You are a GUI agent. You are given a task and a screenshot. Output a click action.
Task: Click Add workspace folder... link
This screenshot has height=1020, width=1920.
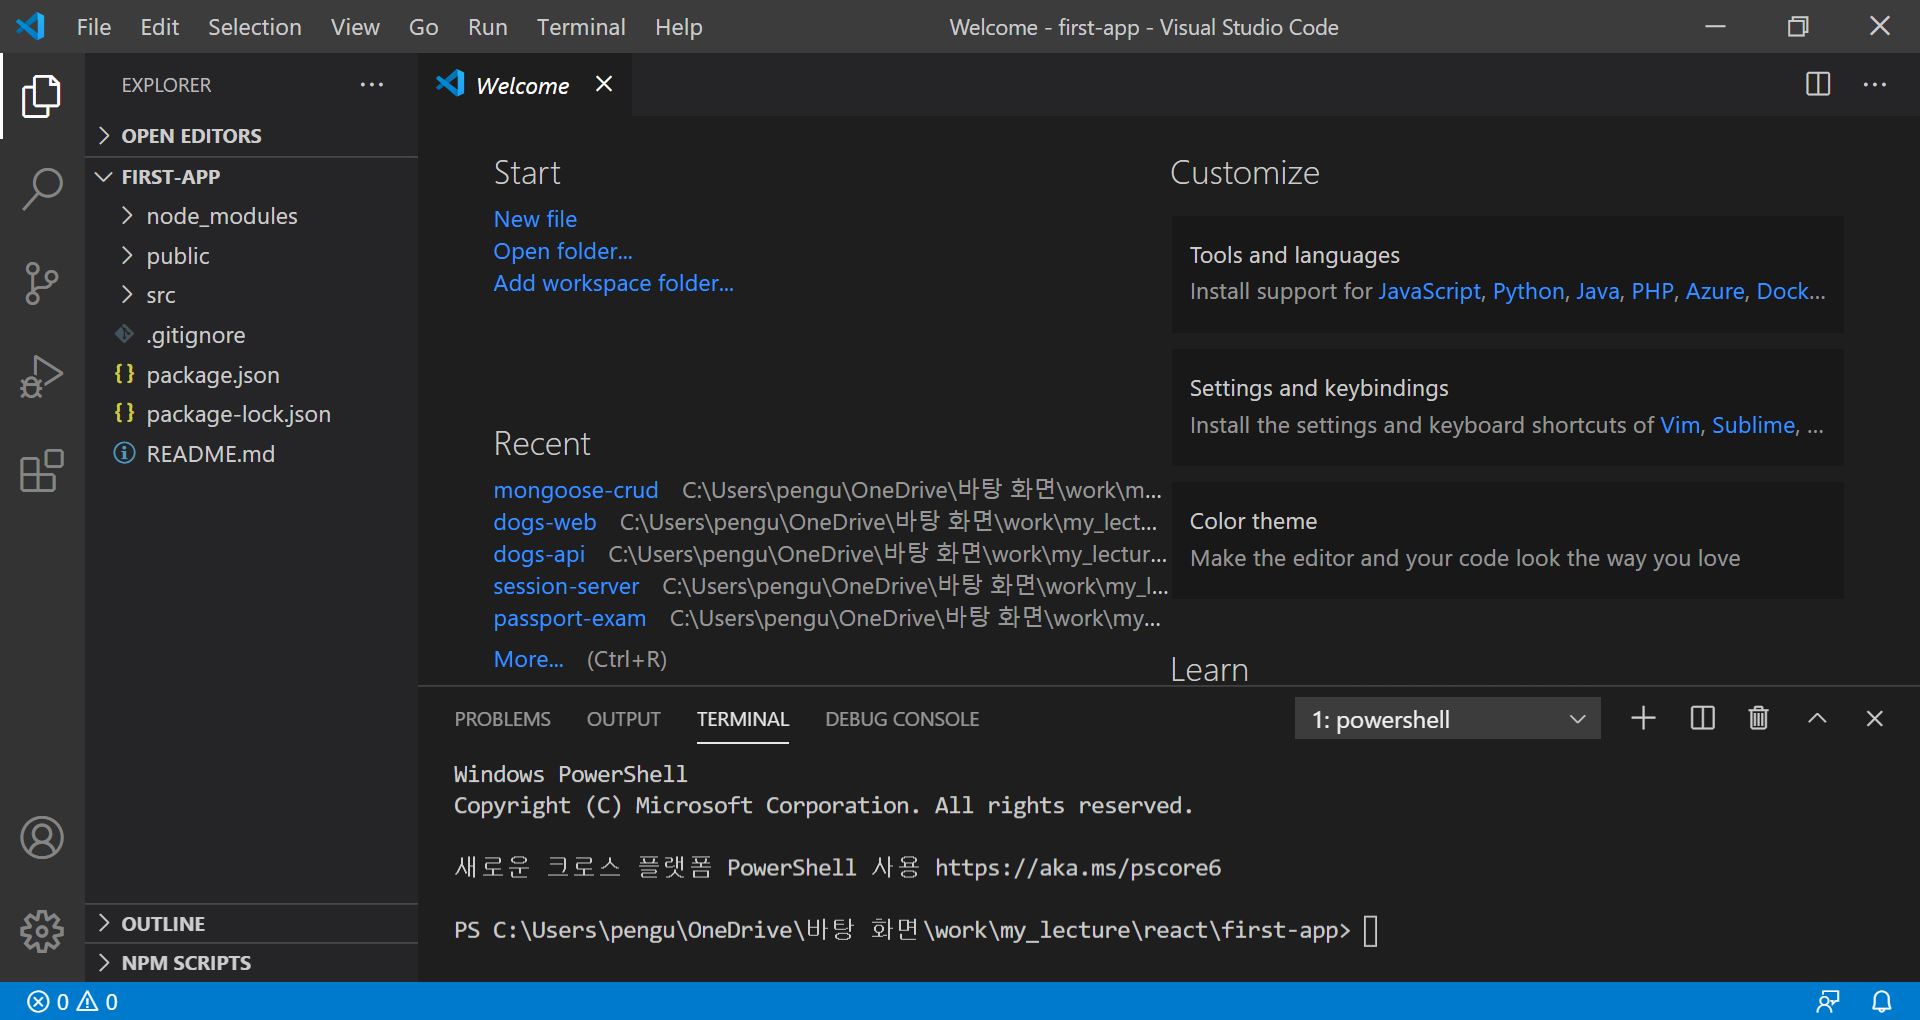coord(613,283)
